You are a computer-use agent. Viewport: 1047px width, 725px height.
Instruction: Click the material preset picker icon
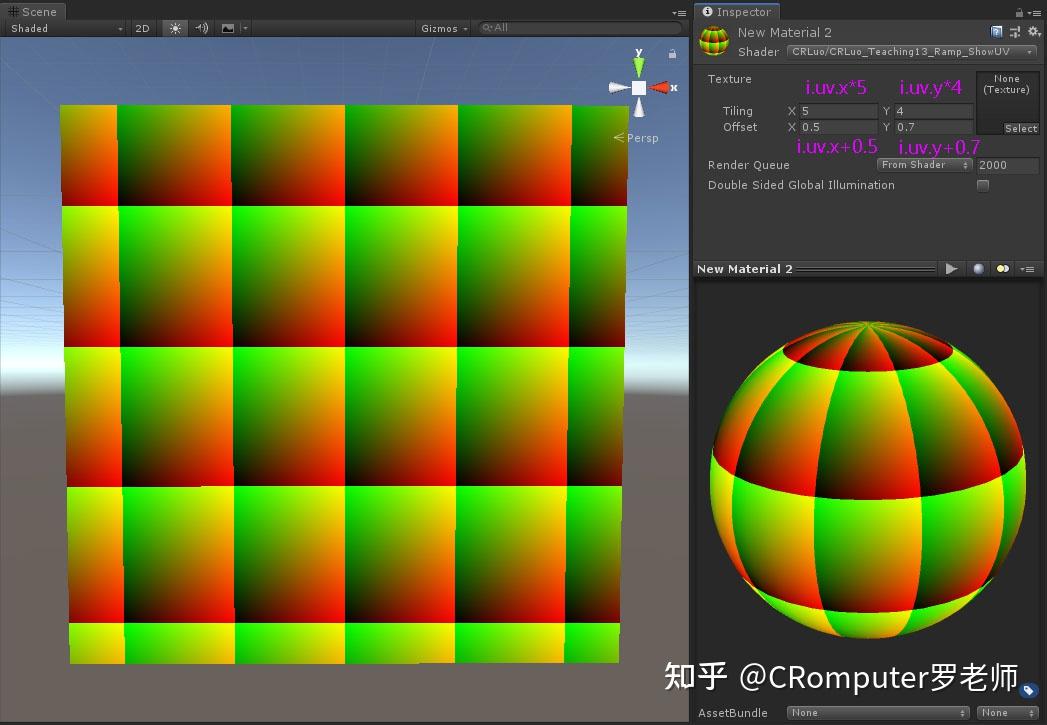tap(1017, 32)
